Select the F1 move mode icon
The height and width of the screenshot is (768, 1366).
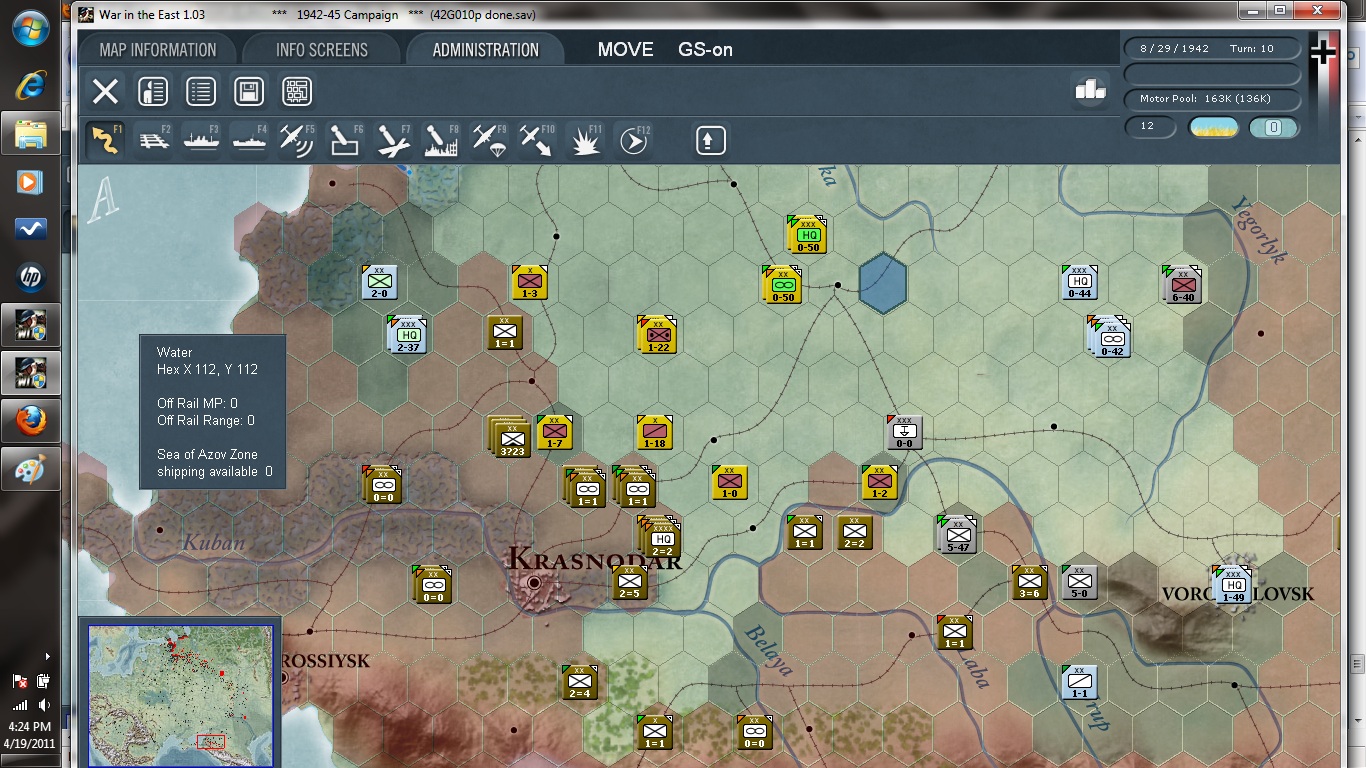[x=106, y=140]
